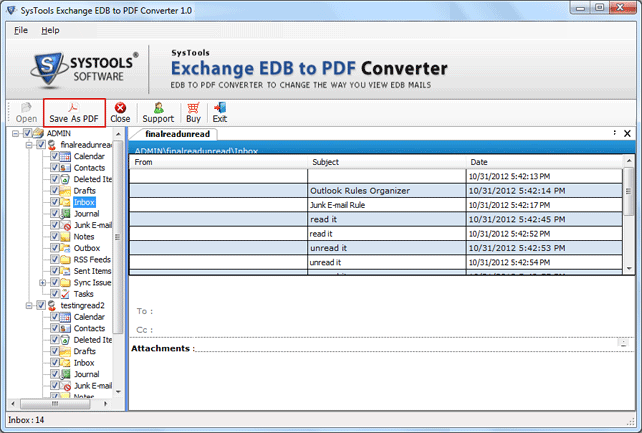Click folder tree scroll right arrow
The width and height of the screenshot is (642, 433).
point(106,404)
